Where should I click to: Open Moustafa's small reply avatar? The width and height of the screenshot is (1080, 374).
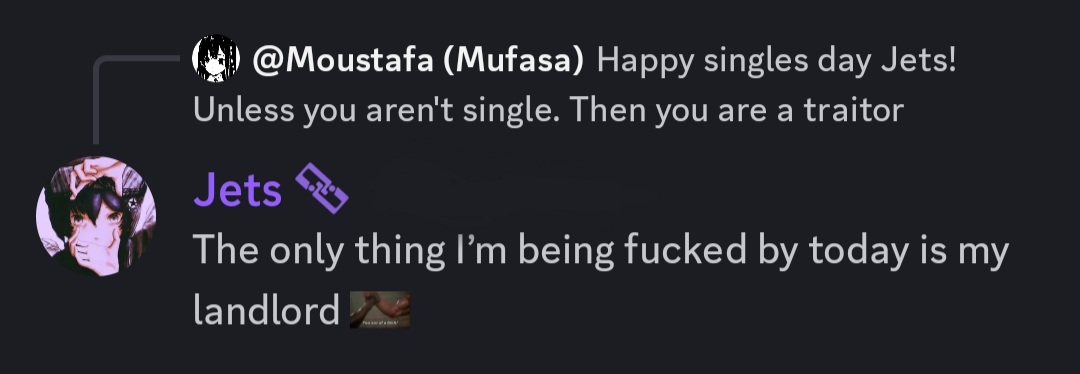pyautogui.click(x=216, y=59)
